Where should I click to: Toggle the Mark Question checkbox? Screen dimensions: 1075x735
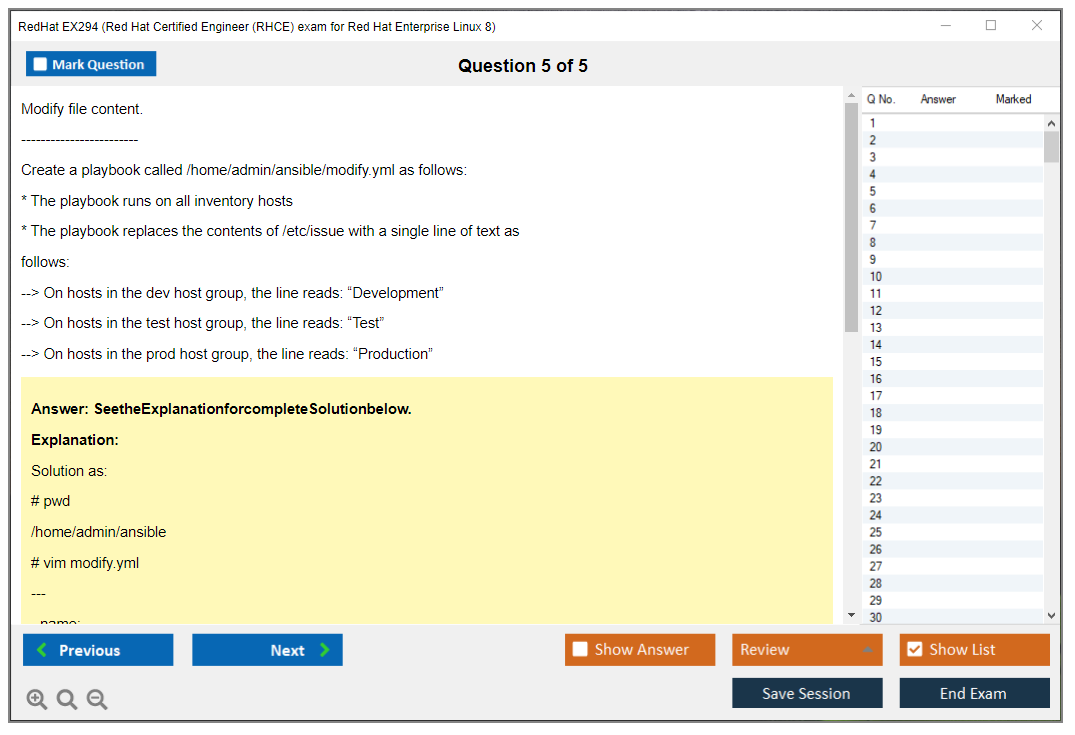41,64
